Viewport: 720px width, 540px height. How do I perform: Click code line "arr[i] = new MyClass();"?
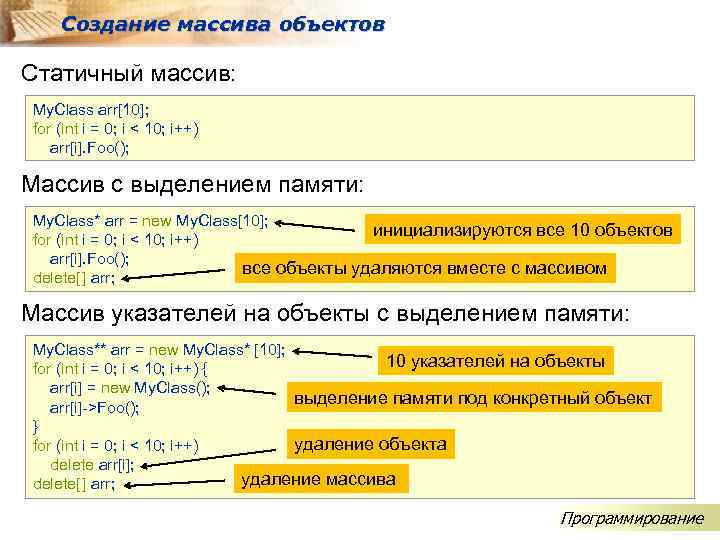129,388
